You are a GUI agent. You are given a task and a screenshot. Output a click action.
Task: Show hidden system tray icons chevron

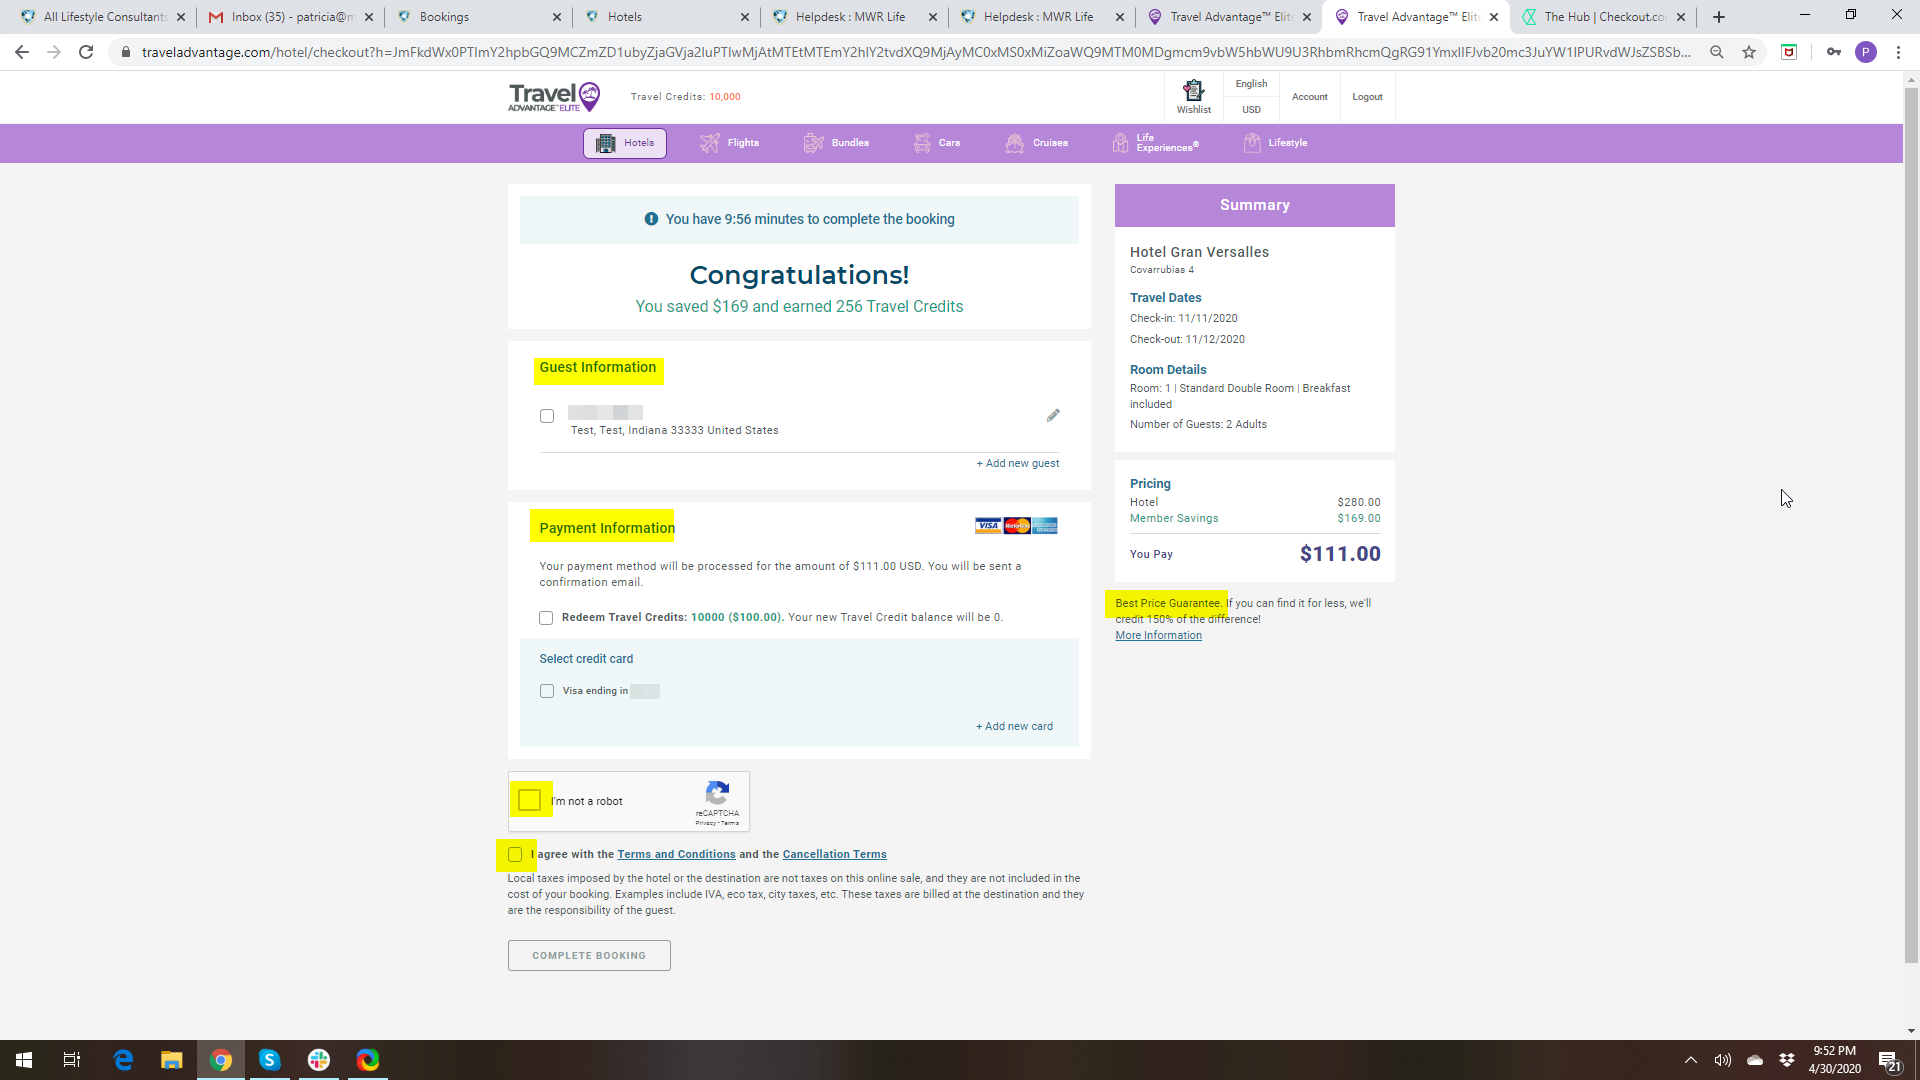point(1690,1060)
